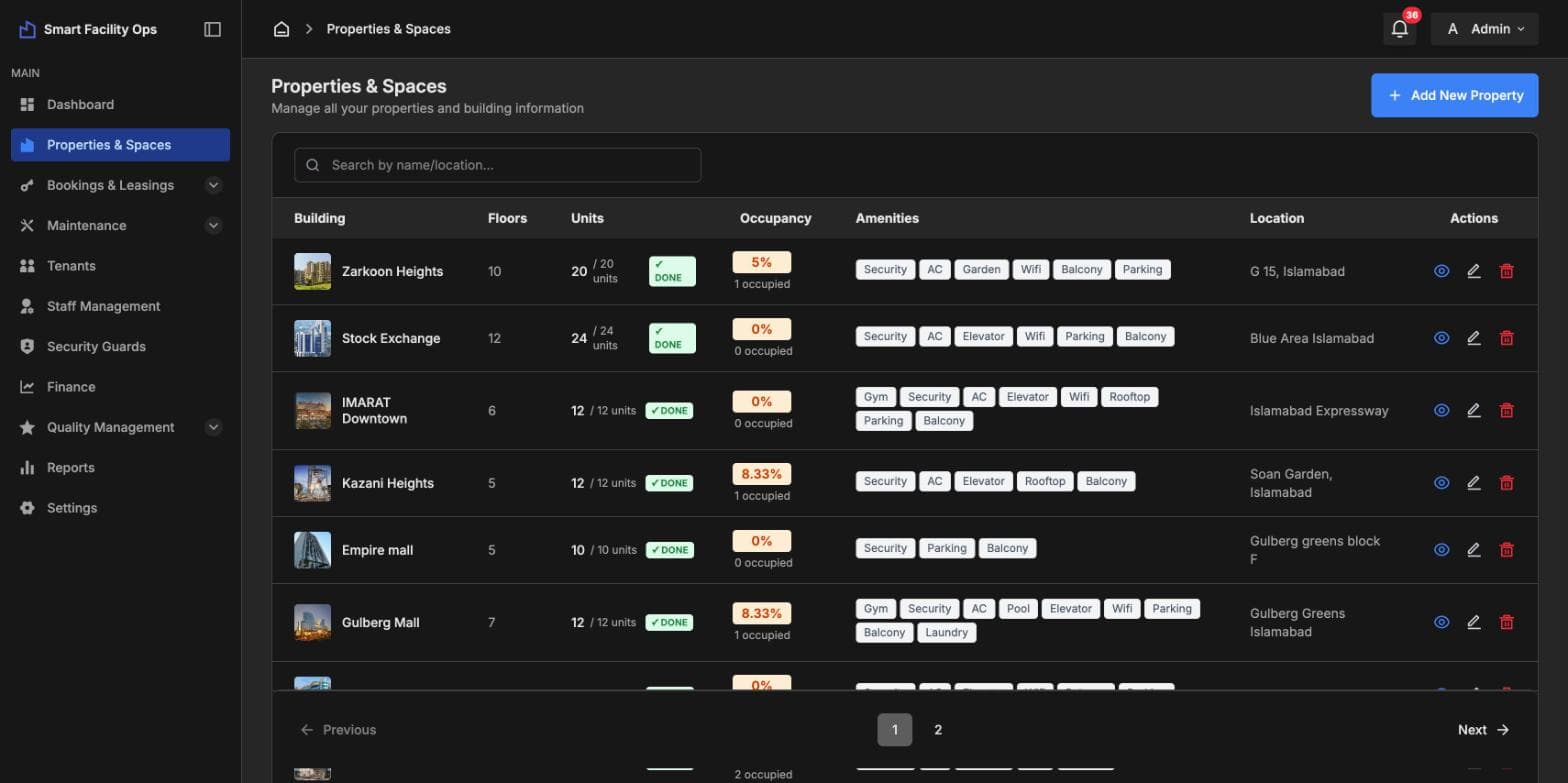This screenshot has height=783, width=1568.
Task: Go to page 2
Action: (x=938, y=730)
